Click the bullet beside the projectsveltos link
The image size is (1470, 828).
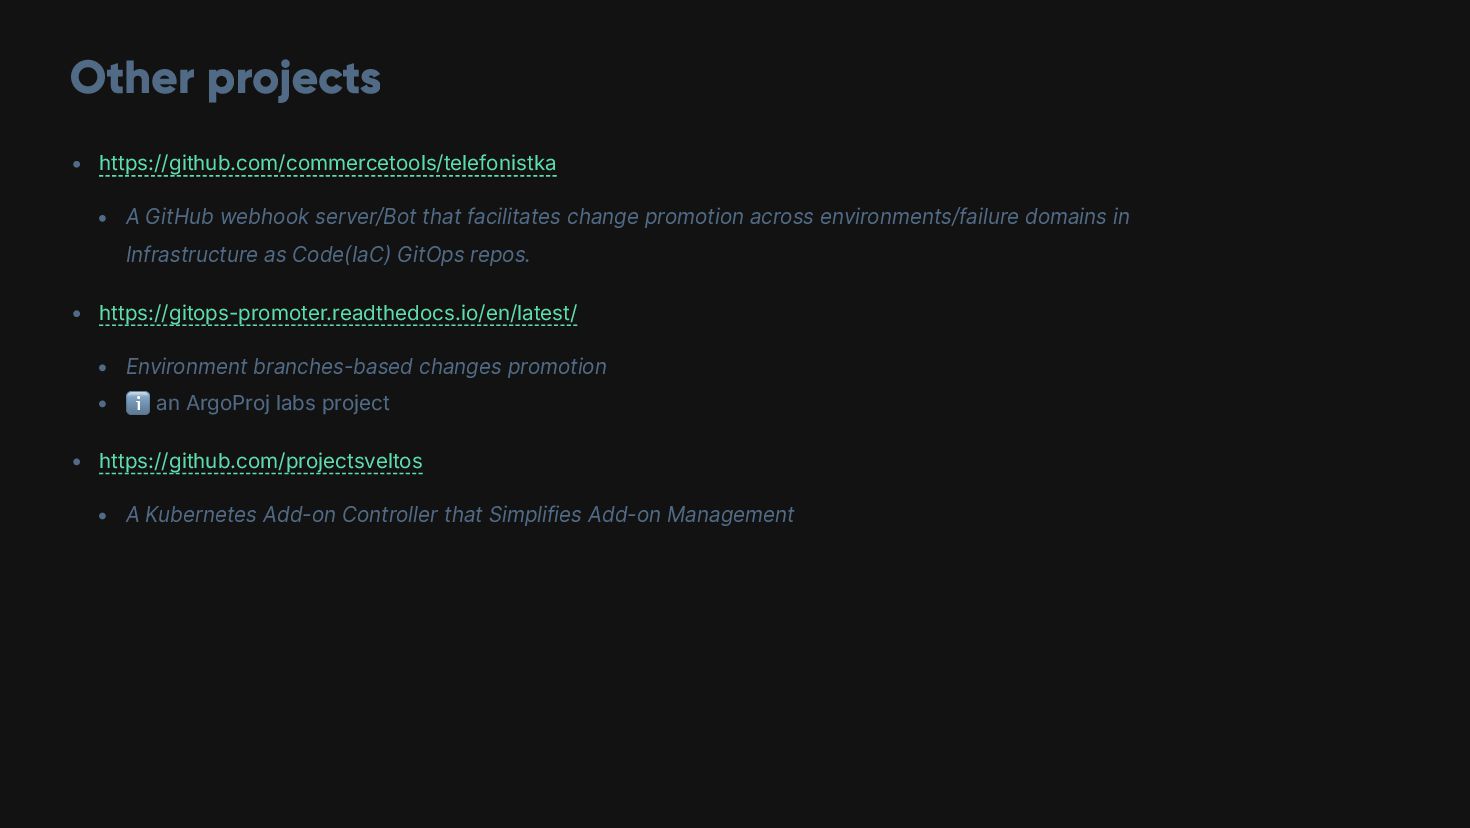pos(77,462)
